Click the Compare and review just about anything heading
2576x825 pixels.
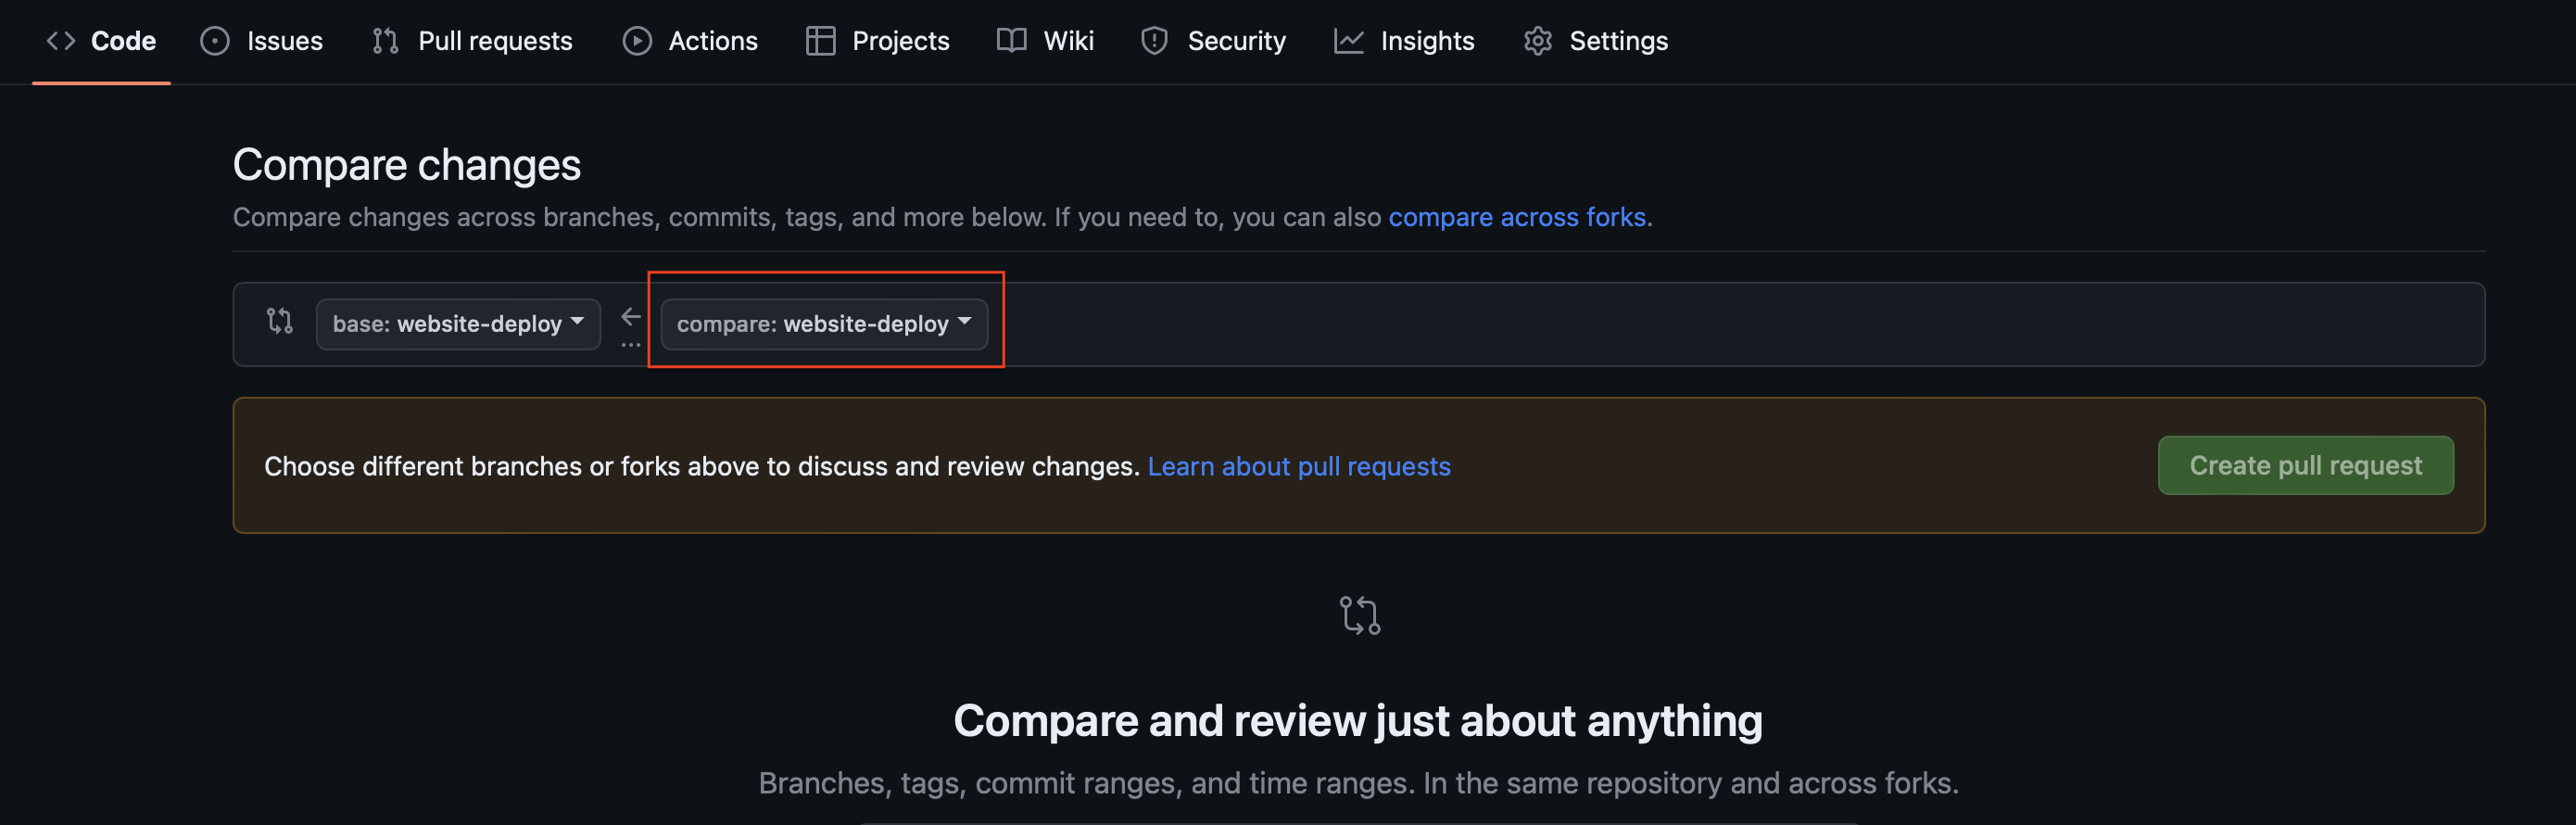coord(1357,720)
